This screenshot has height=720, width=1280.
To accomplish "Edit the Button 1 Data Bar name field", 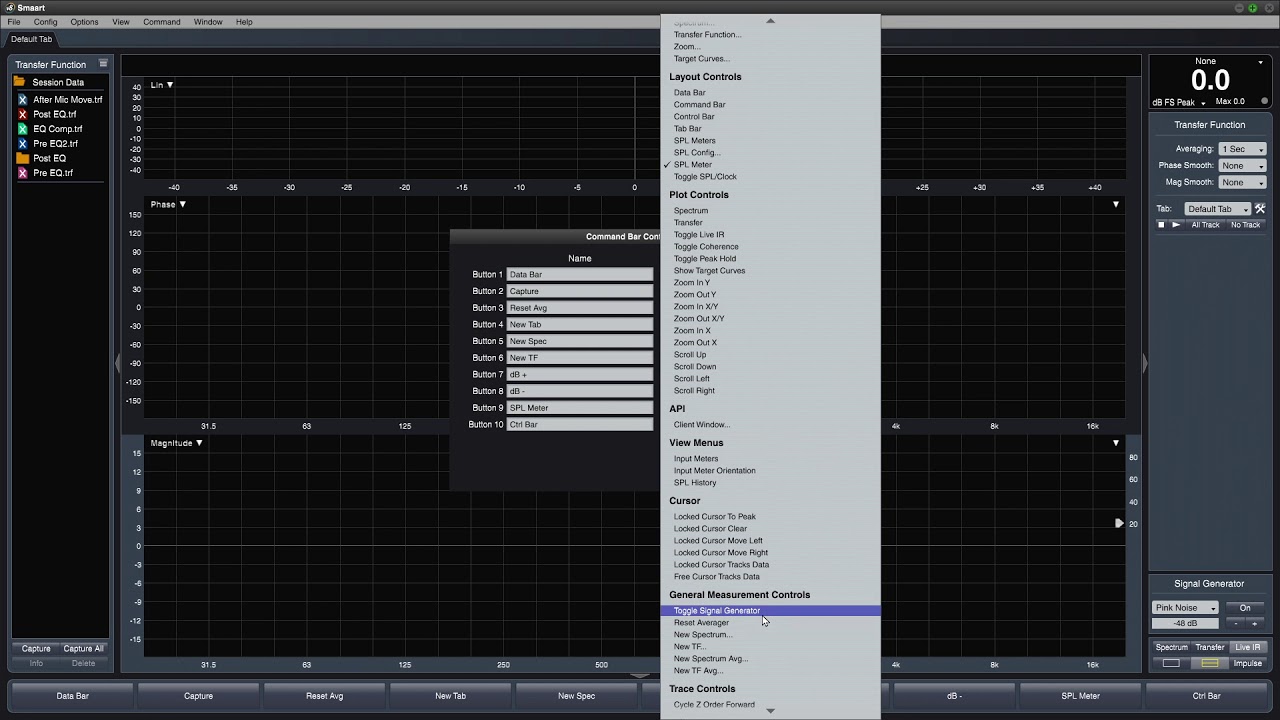I will [580, 275].
